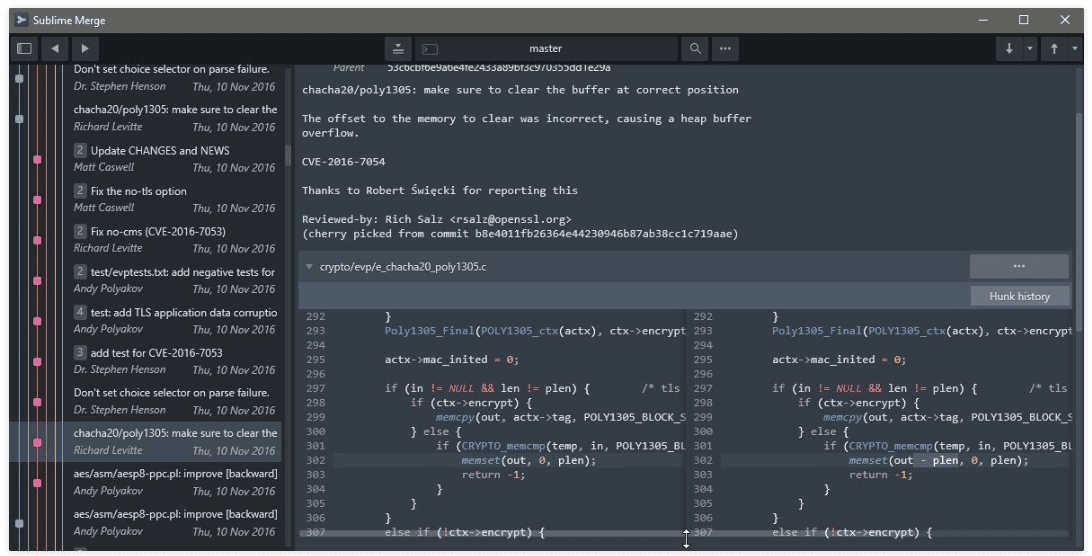Click the pink graph node beside 'Fix no-cms'
This screenshot has height=556, width=1092.
point(37,240)
